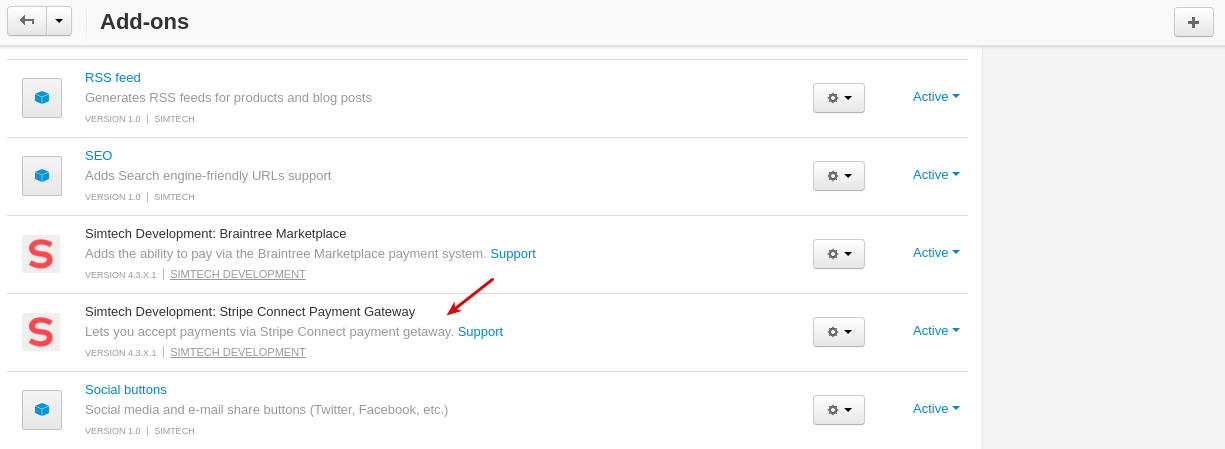
Task: Click the SEO add-on box icon
Action: [42, 176]
